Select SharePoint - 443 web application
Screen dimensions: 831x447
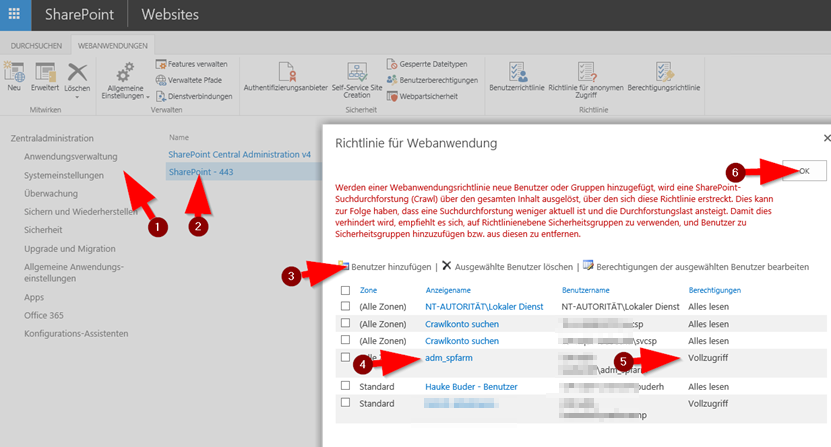201,172
